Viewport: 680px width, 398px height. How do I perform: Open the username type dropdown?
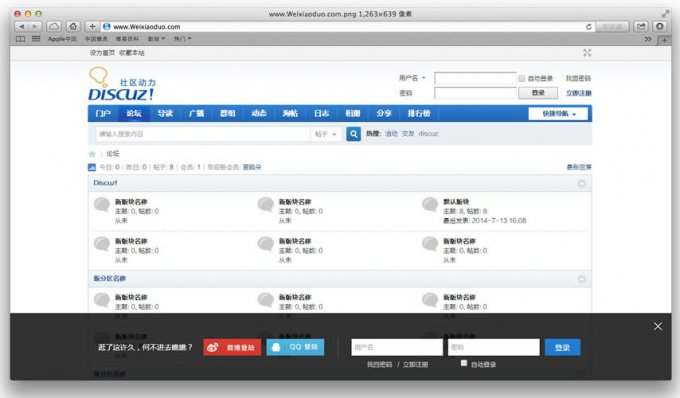pyautogui.click(x=412, y=78)
